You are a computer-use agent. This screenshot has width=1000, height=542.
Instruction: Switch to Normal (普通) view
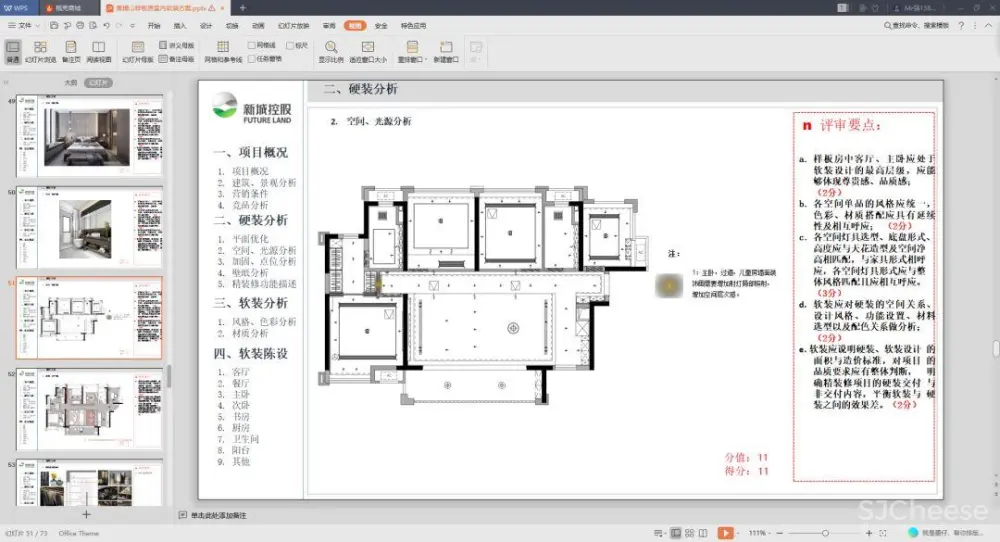click(13, 51)
